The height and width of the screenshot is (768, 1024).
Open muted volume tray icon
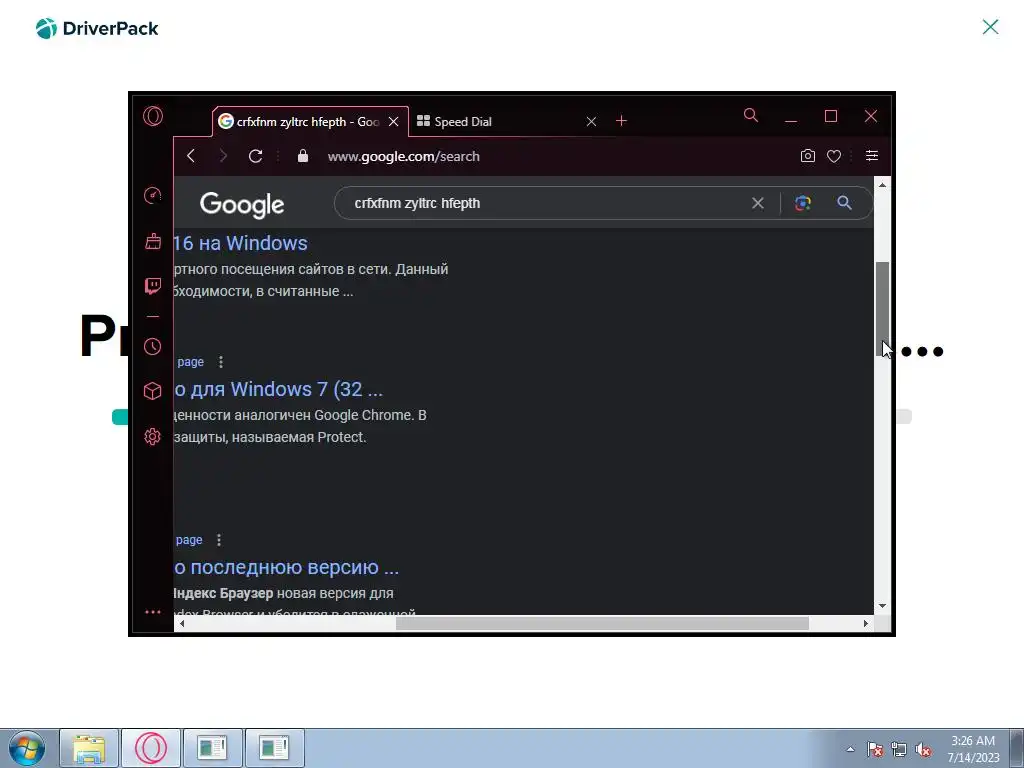click(x=923, y=749)
